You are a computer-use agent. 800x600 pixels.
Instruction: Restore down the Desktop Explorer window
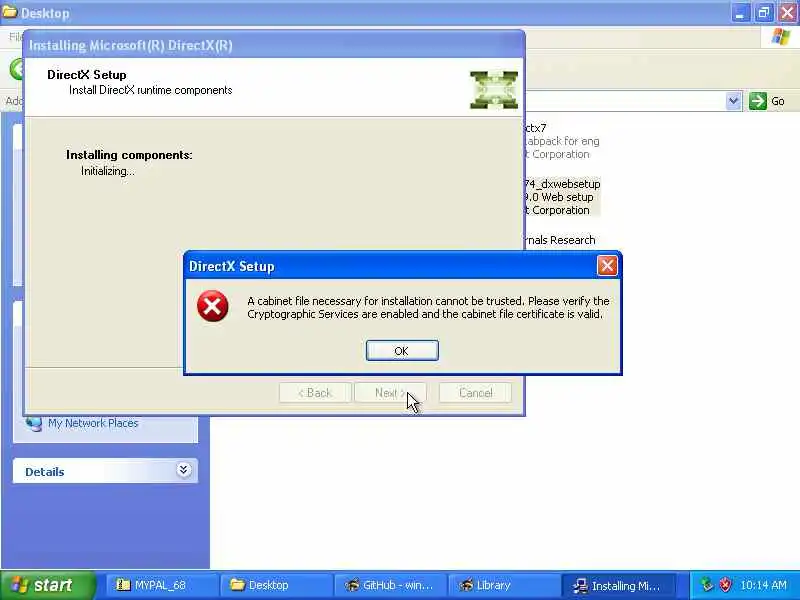(x=763, y=13)
